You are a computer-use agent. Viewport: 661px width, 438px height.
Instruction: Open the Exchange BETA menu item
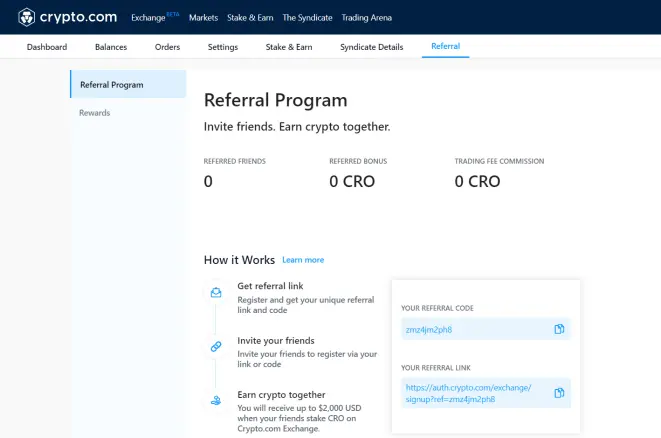155,17
